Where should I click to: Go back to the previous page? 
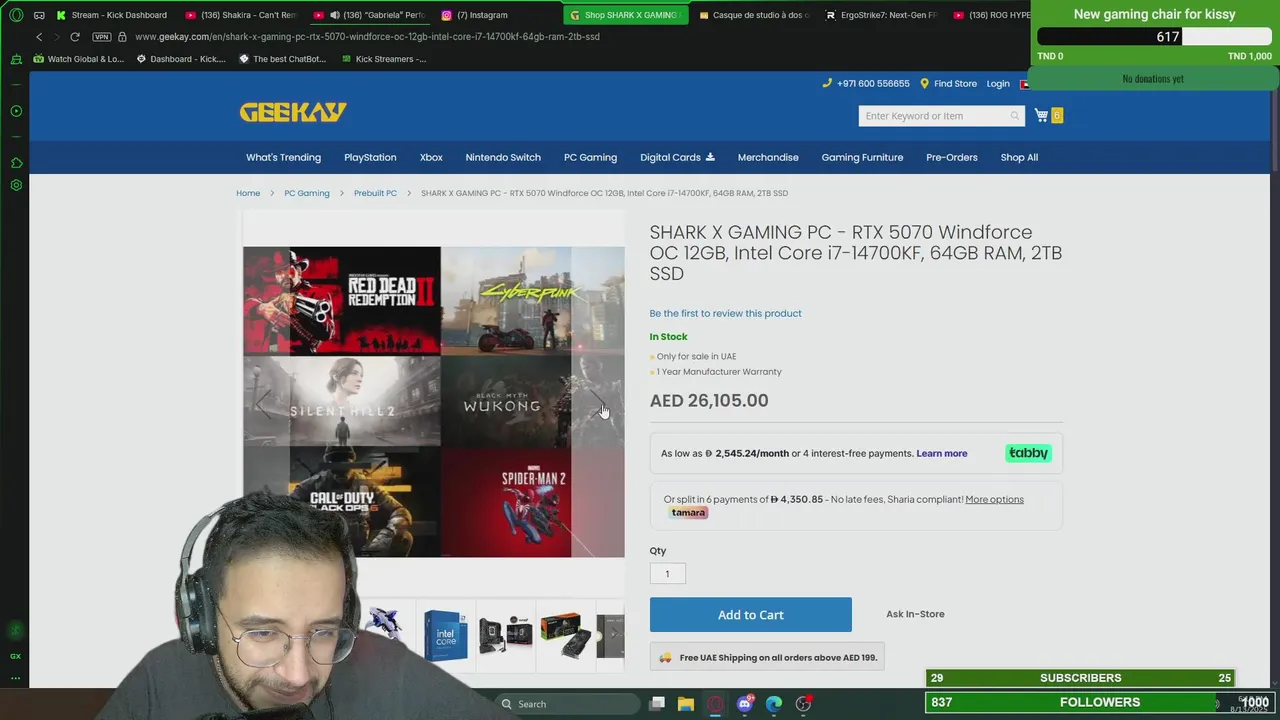[x=39, y=37]
